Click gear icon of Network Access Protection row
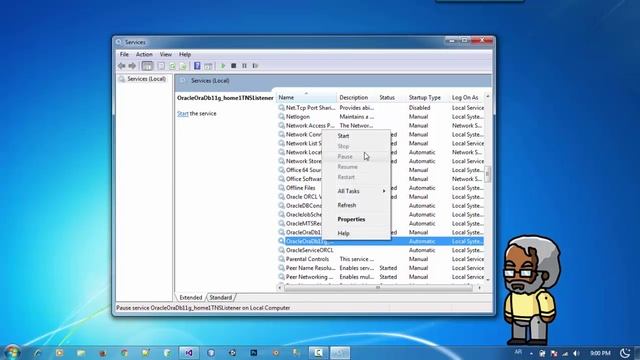 point(282,126)
